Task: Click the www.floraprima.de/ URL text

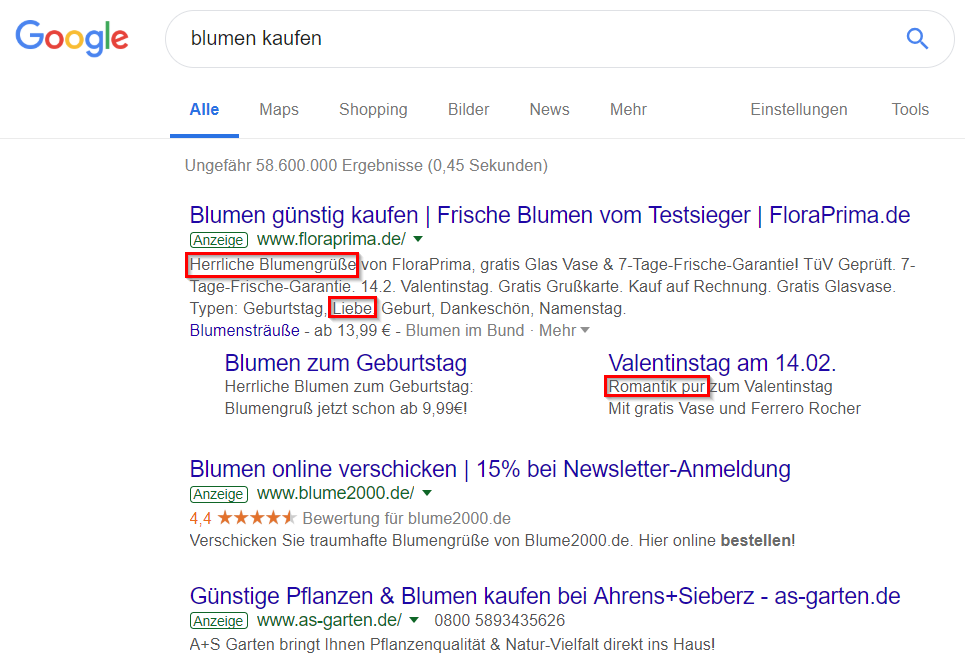Action: [x=331, y=239]
